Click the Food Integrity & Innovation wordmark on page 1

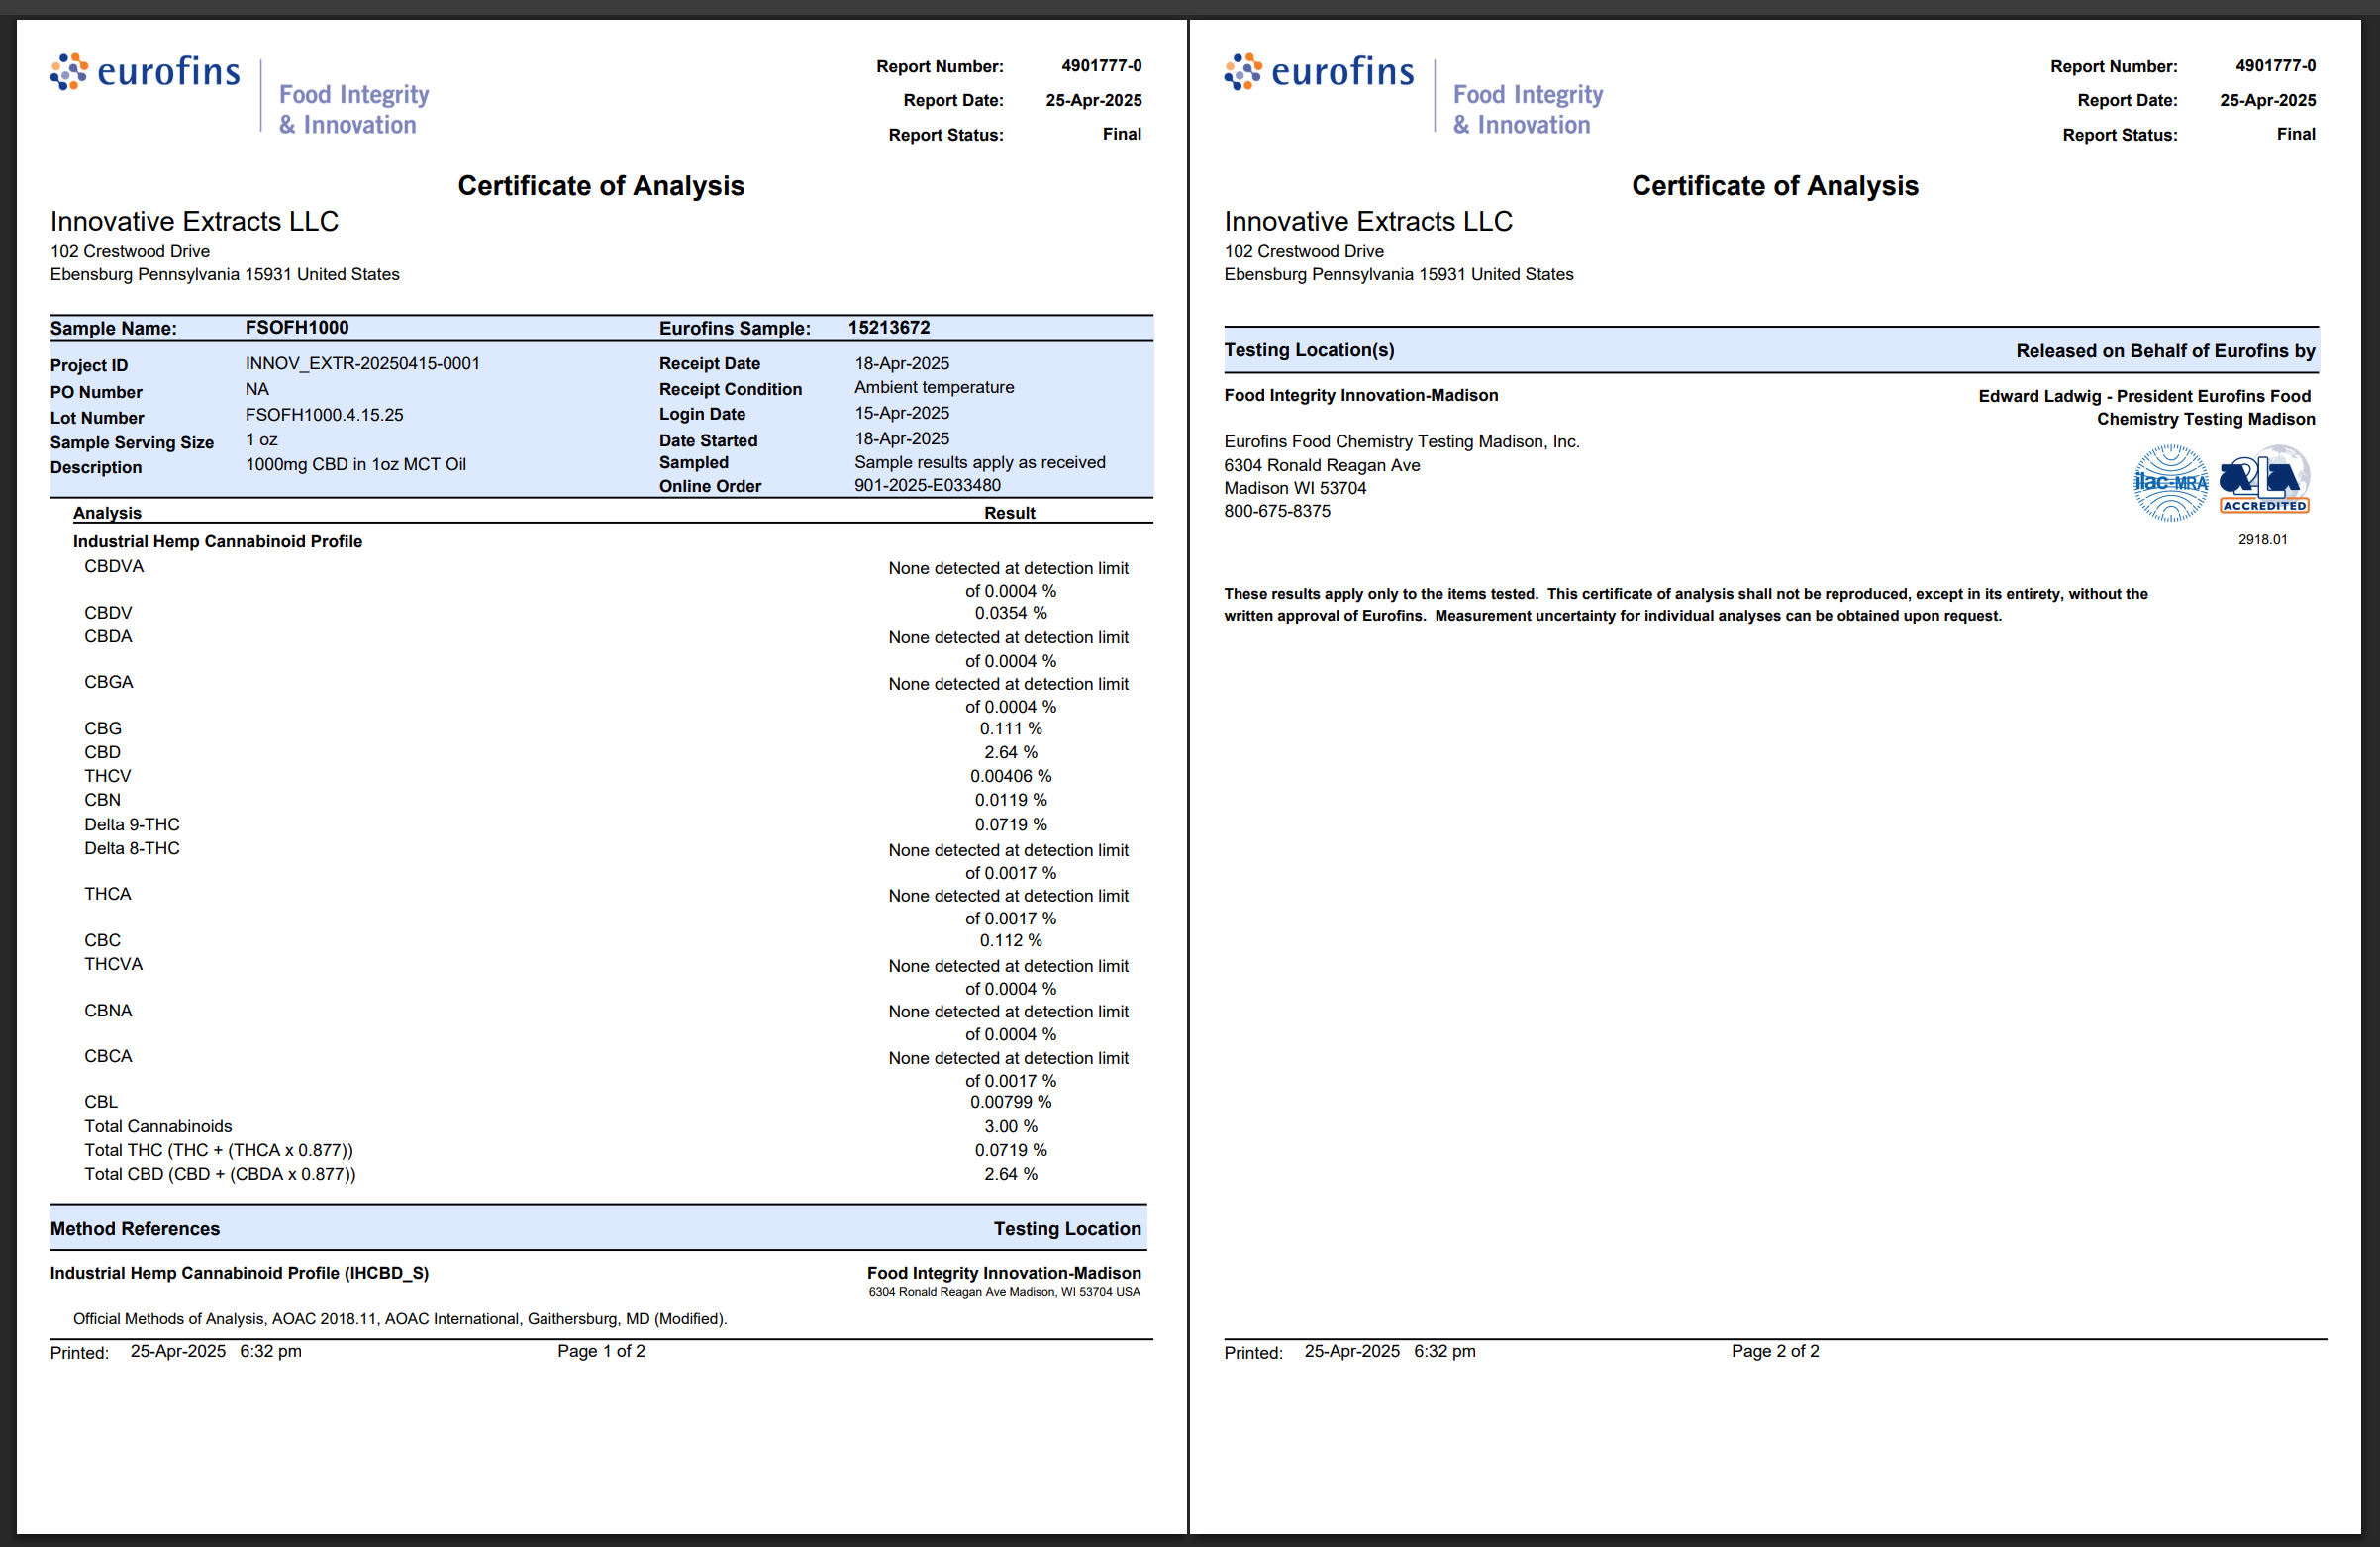[x=353, y=109]
